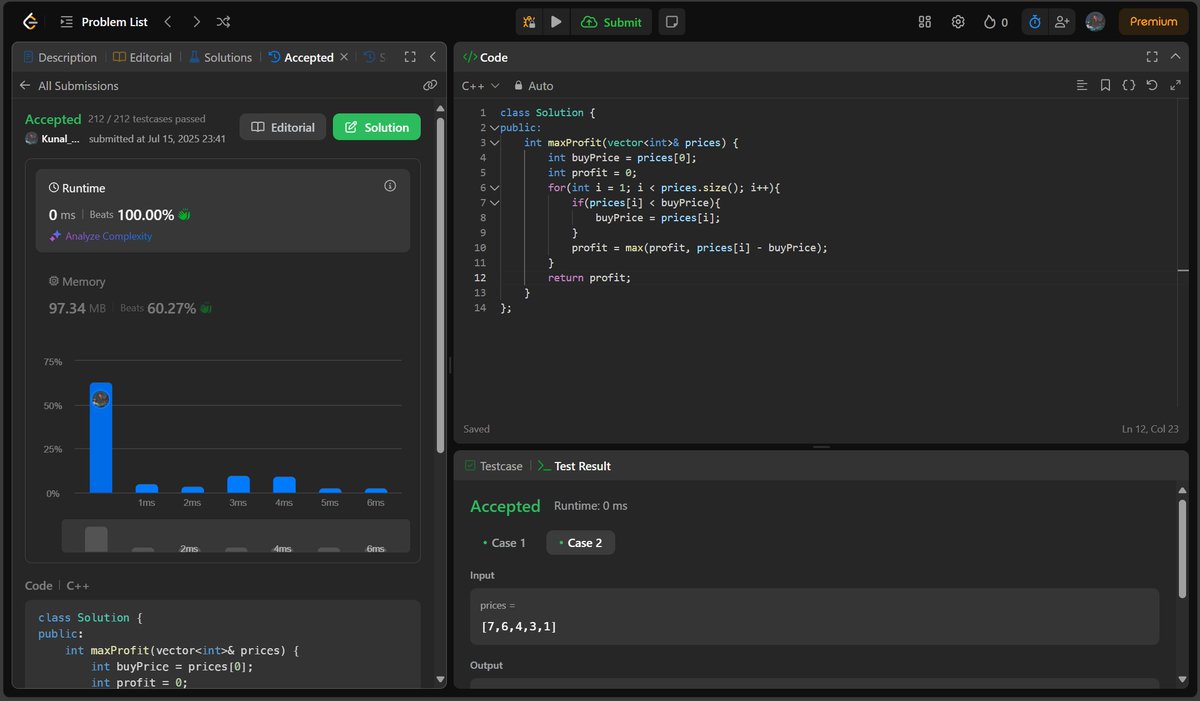Click the 'Ln 12, Col 23' status text

click(x=1151, y=429)
